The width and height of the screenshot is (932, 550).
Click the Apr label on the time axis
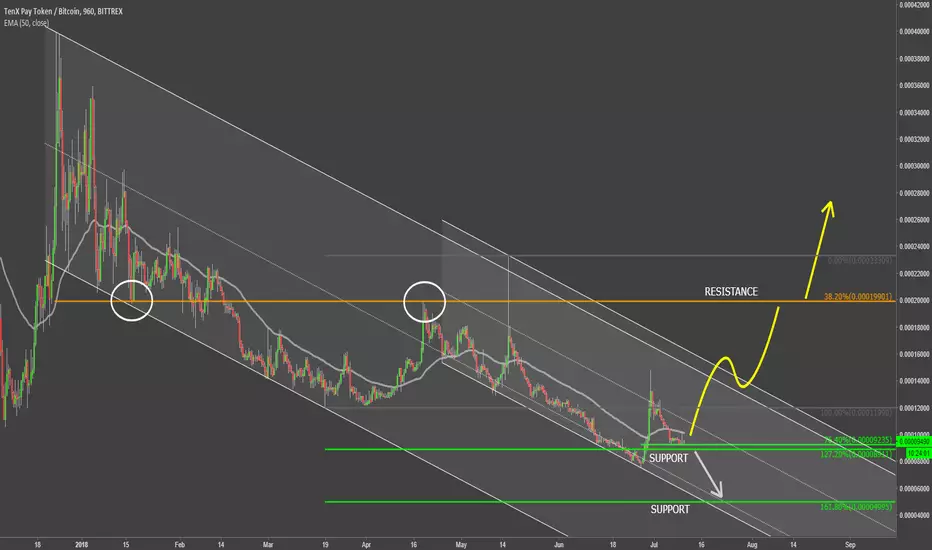pyautogui.click(x=366, y=545)
